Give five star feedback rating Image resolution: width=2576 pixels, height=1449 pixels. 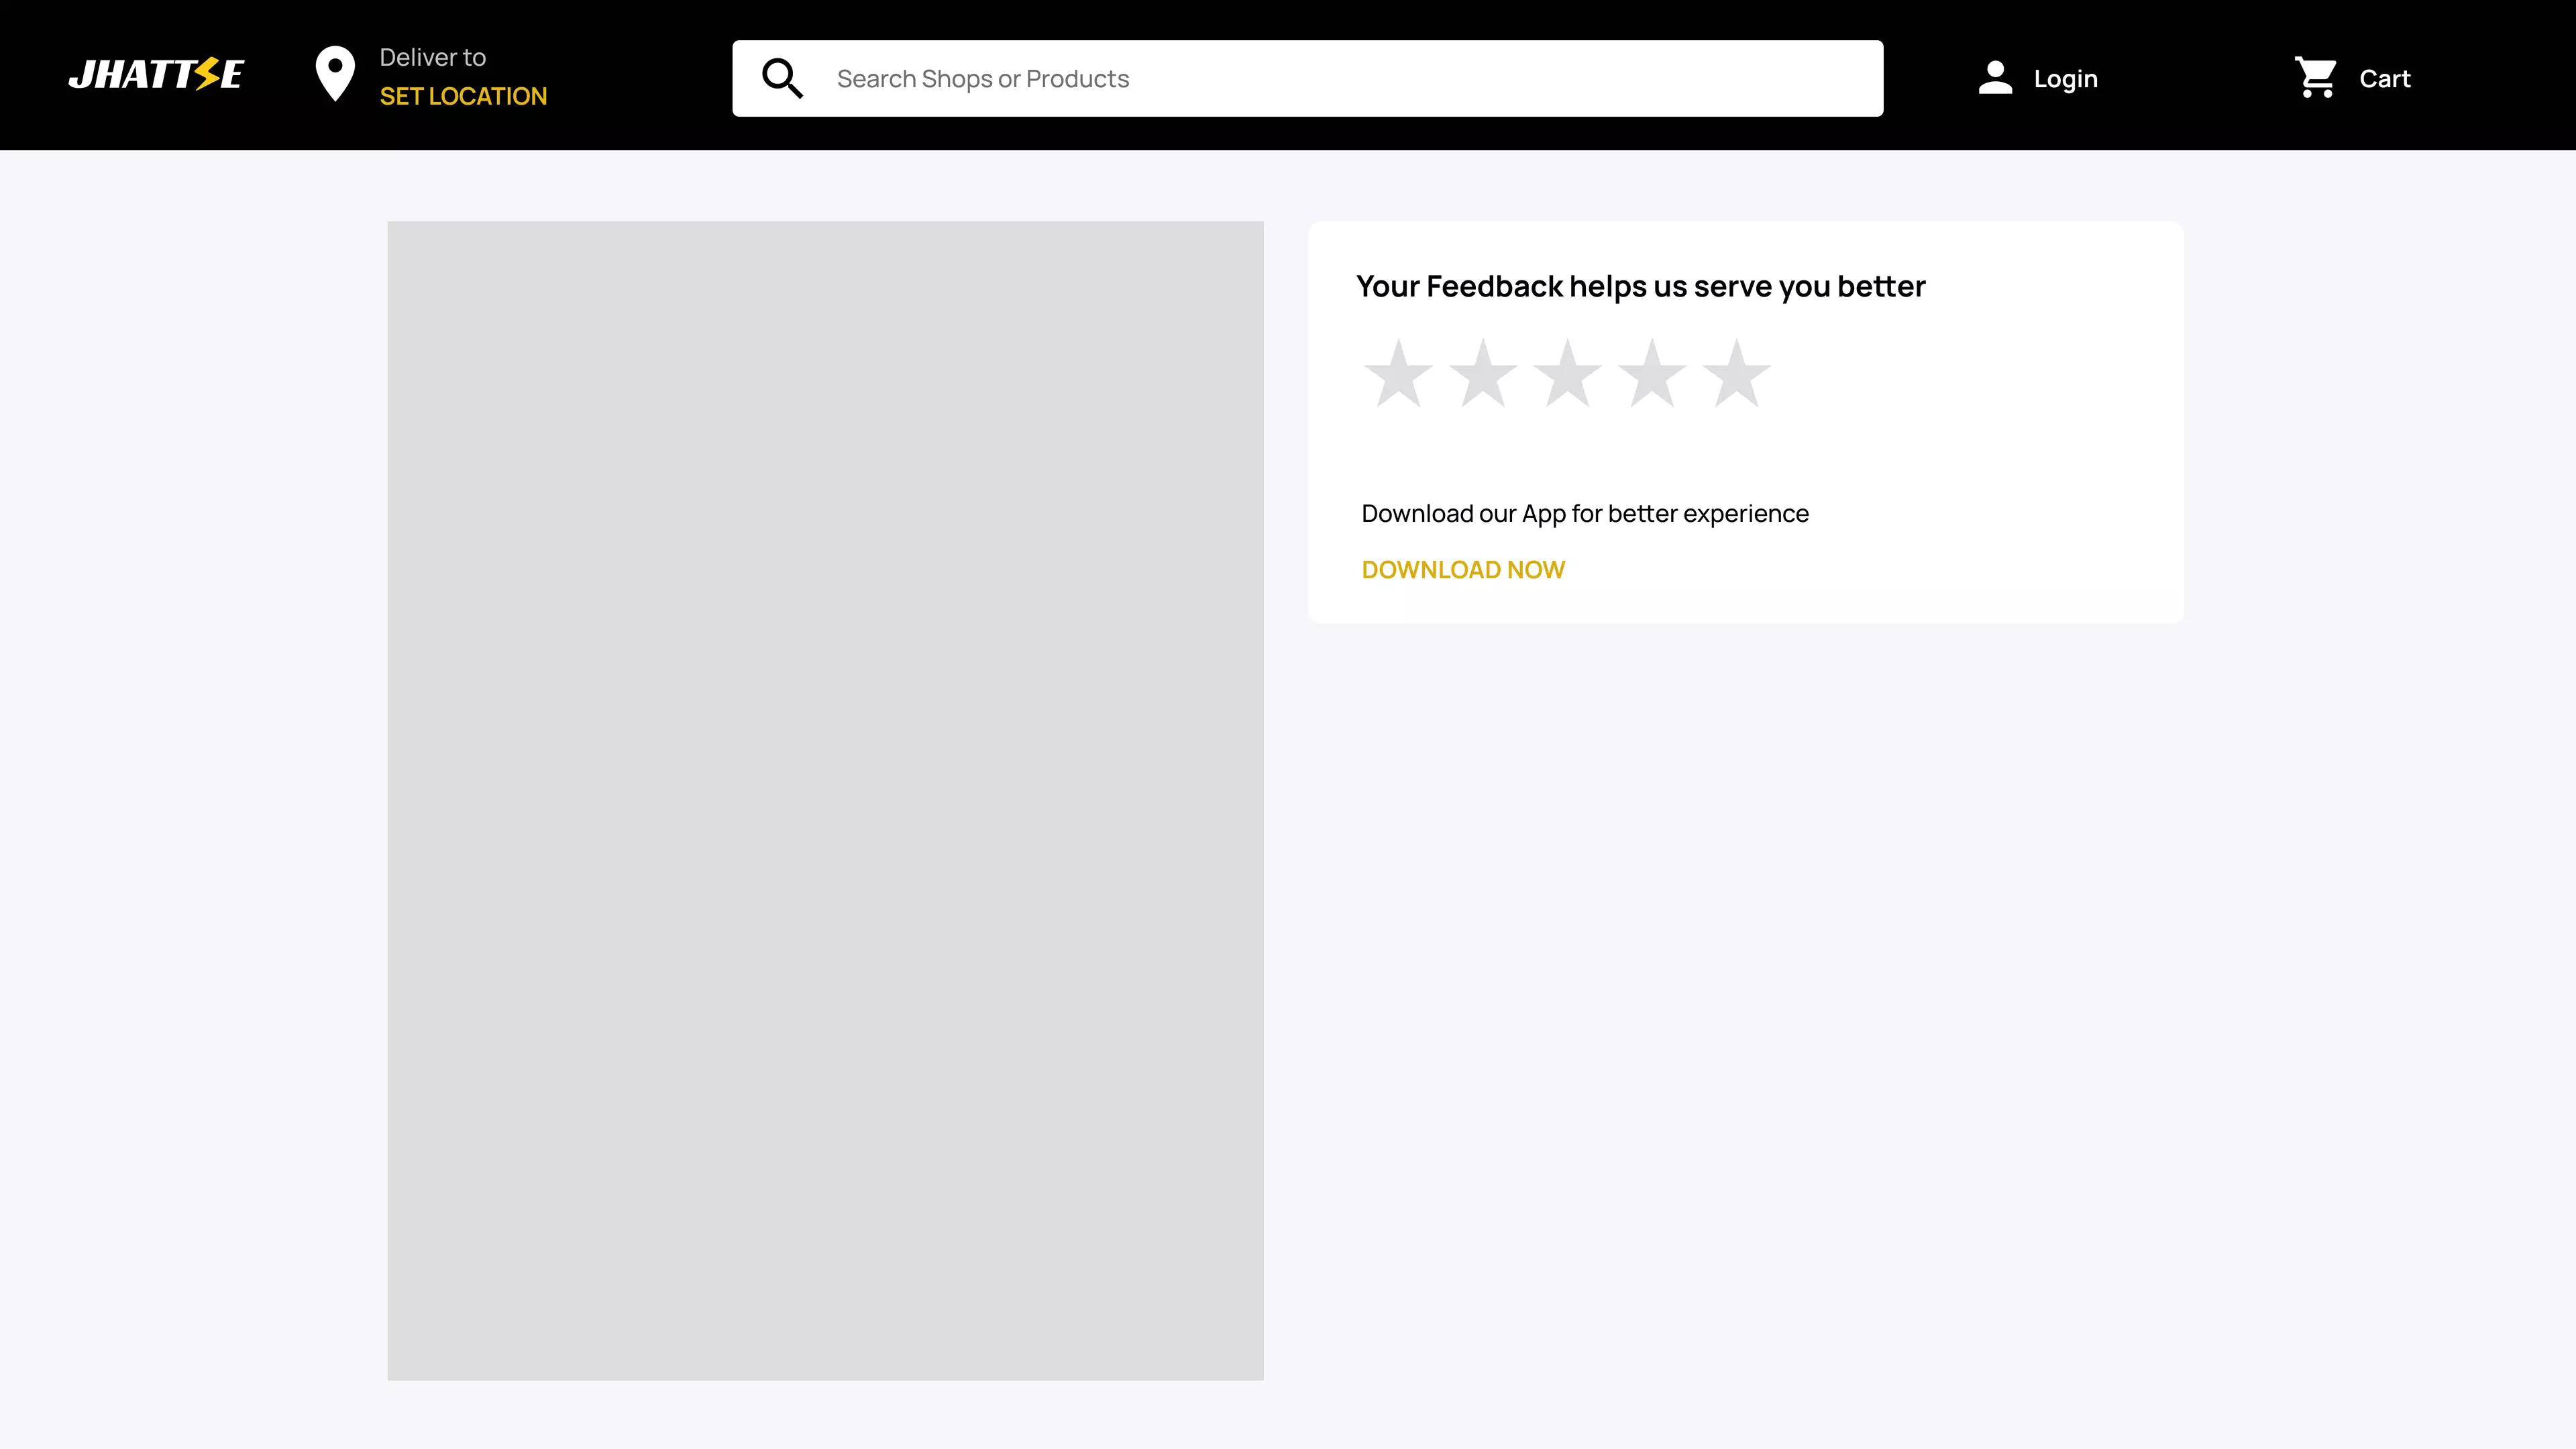(1736, 374)
